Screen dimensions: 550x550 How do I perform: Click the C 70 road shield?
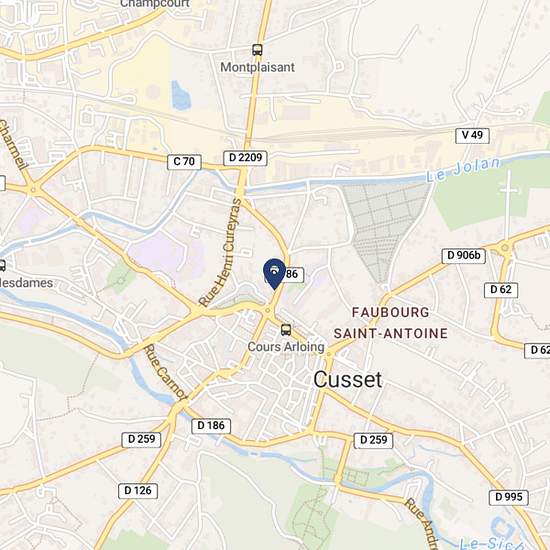click(184, 162)
